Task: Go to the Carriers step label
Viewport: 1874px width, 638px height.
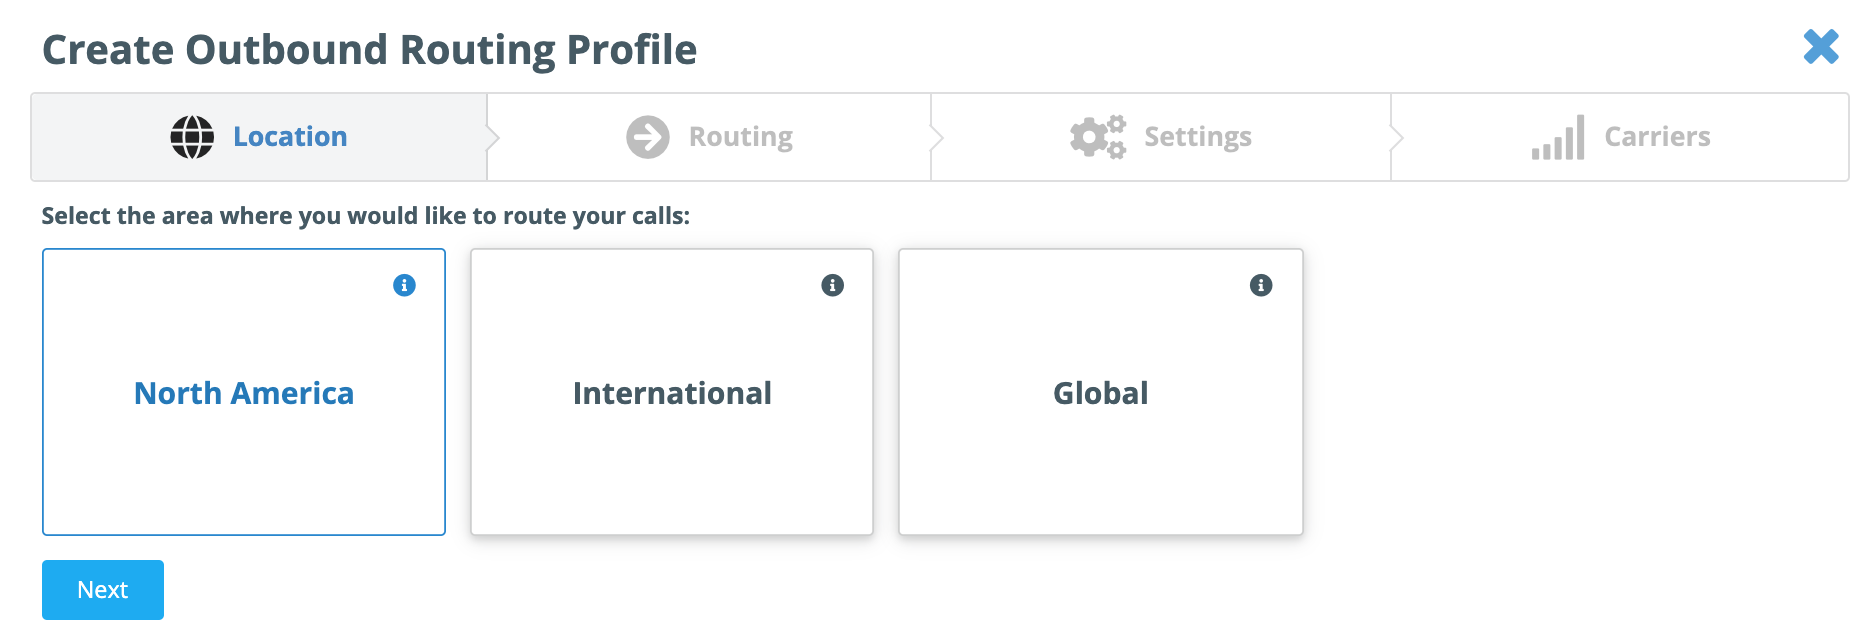Action: (1658, 137)
